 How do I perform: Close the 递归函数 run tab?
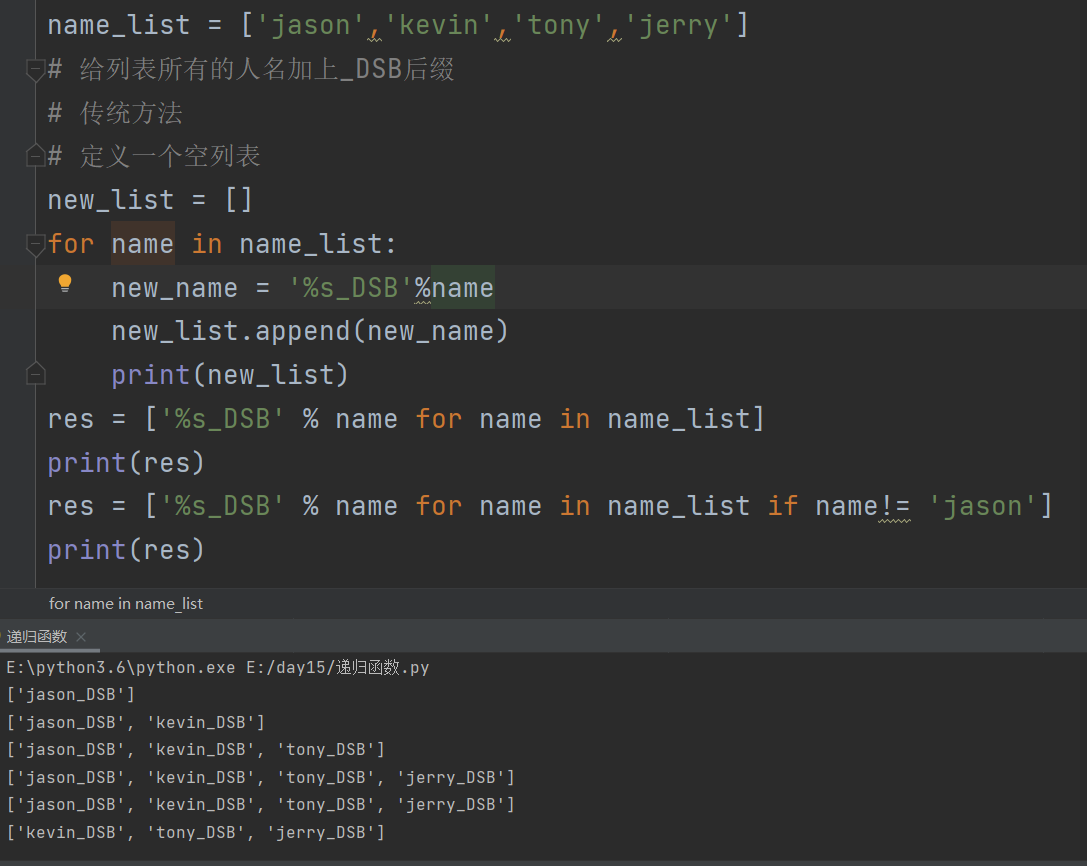81,636
